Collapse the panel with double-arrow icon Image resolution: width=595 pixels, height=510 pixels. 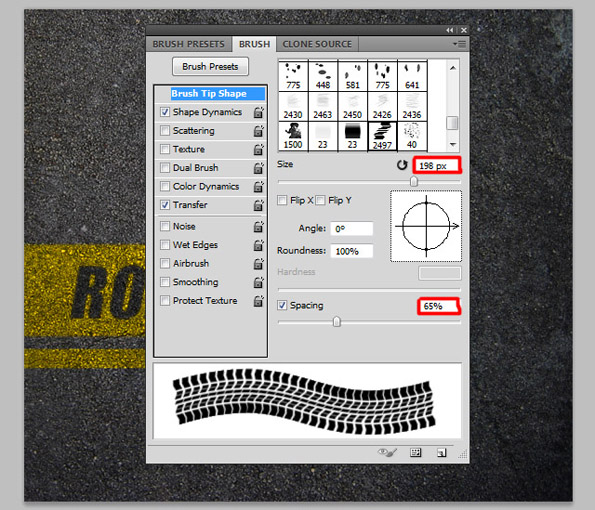pos(450,30)
